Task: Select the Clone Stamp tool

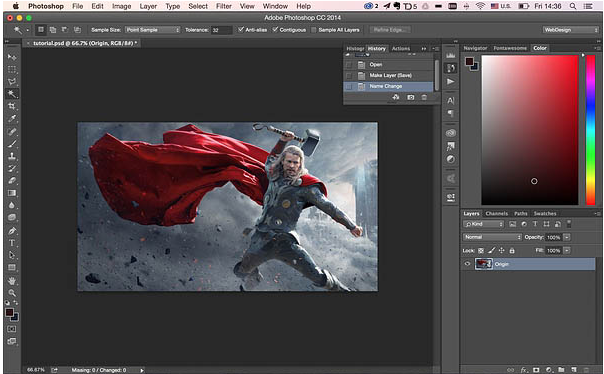Action: [12, 156]
